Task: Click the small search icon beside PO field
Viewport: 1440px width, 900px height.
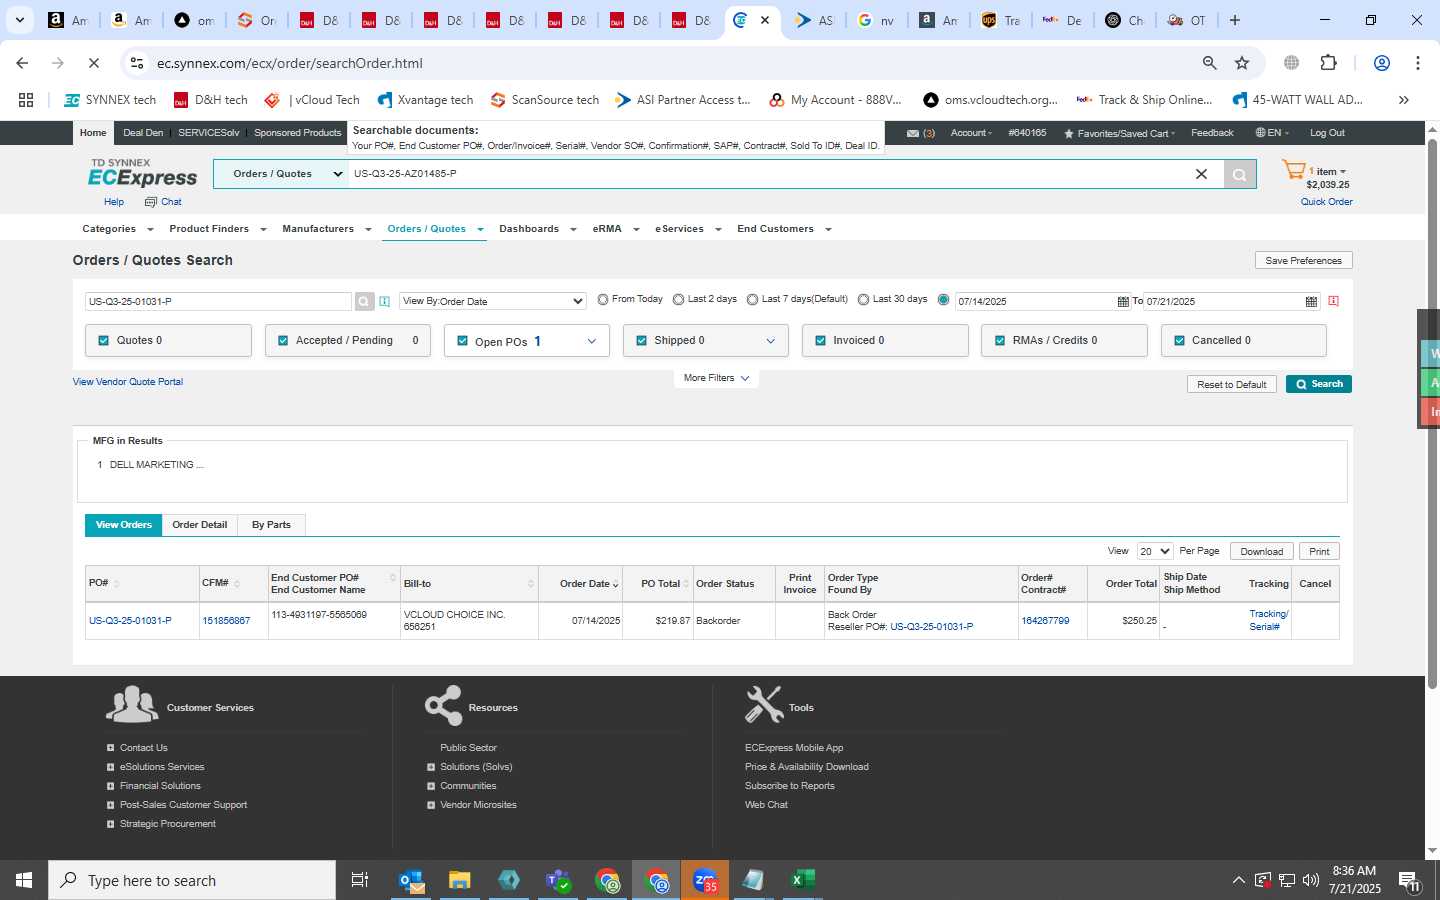Action: click(364, 301)
